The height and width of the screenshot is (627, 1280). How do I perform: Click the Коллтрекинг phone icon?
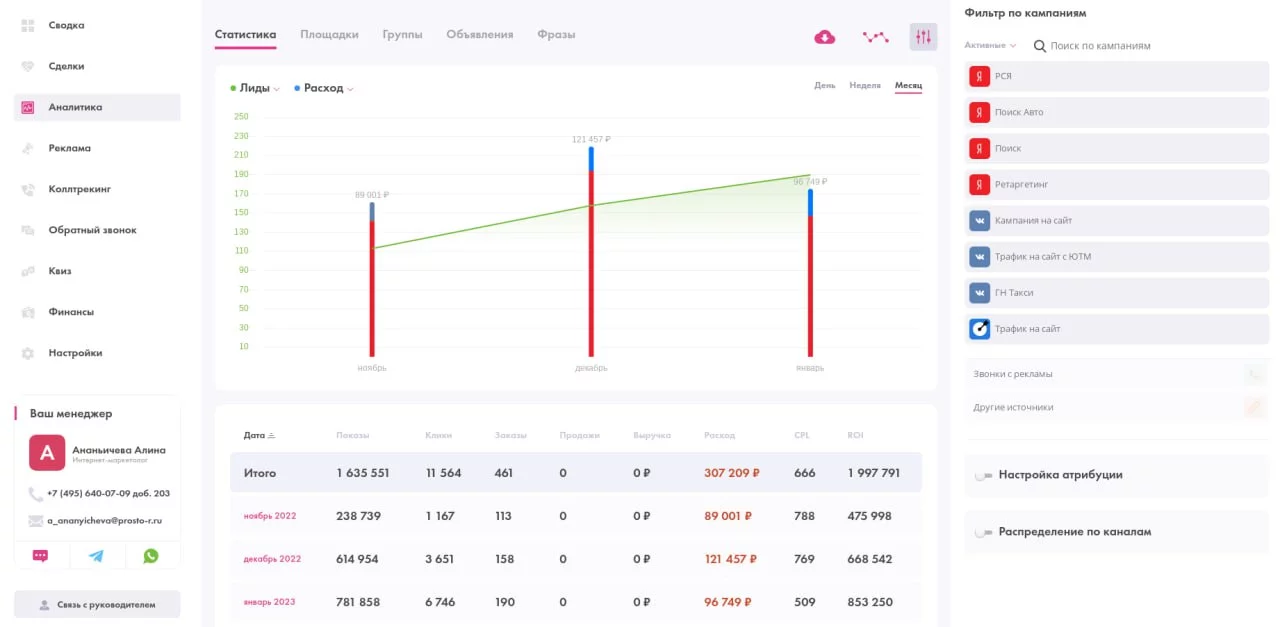28,189
